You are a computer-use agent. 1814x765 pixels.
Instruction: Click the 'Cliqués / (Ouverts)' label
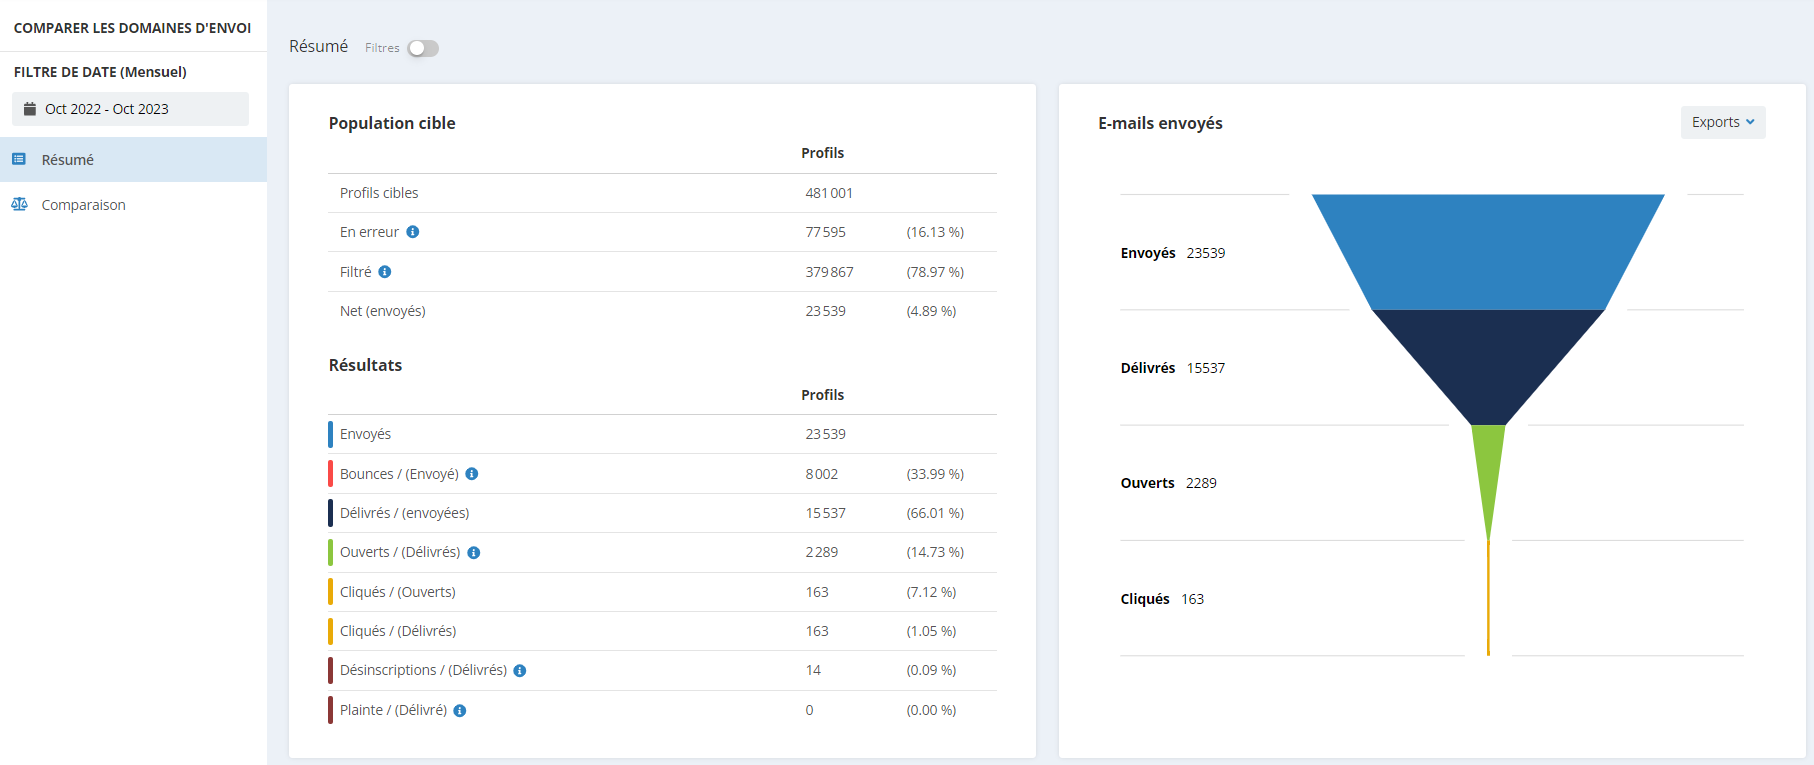pos(398,592)
